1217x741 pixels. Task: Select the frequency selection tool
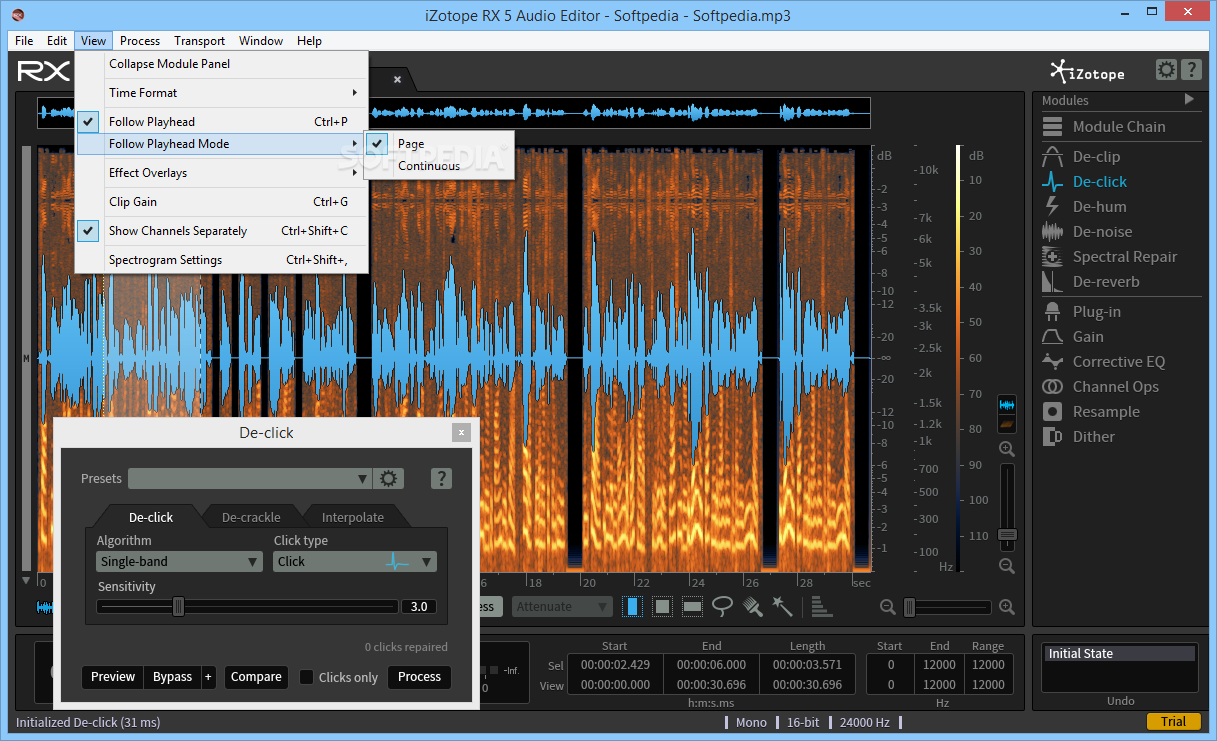[692, 607]
